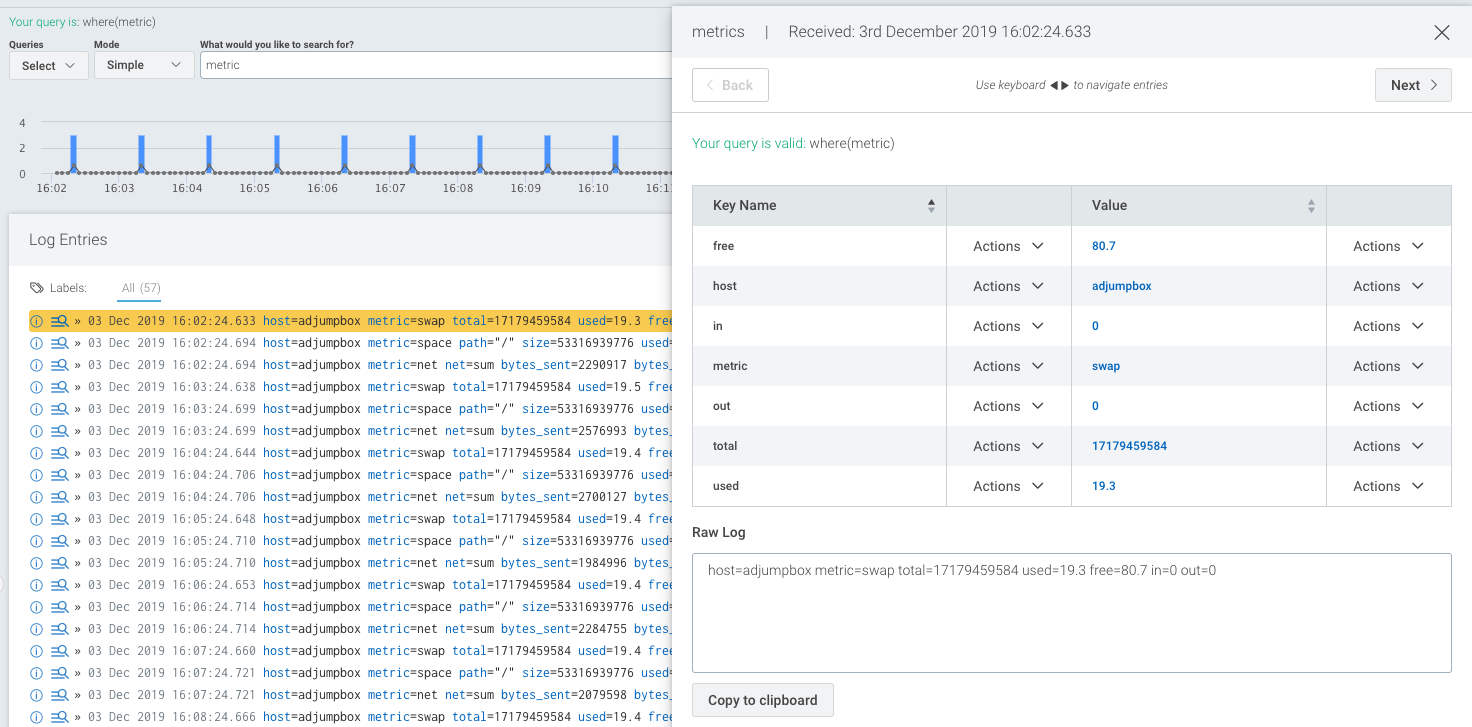Select the All (57) labels tab

141,288
